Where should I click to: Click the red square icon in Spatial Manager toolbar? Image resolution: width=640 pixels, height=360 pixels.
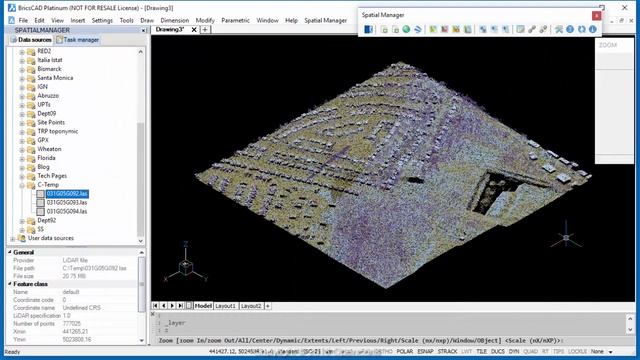445,29
